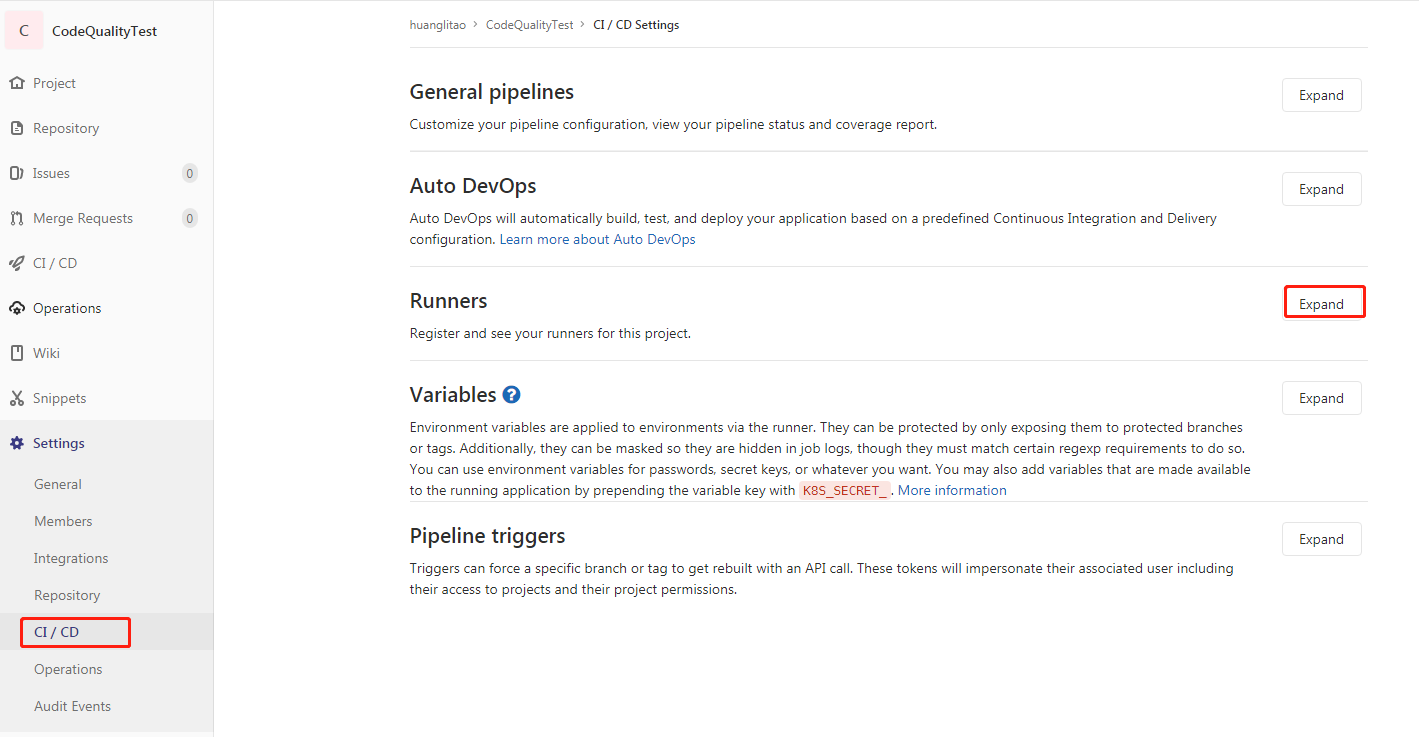1419x737 pixels.
Task: Select the K8S_SECRET_ code badge
Action: click(844, 490)
